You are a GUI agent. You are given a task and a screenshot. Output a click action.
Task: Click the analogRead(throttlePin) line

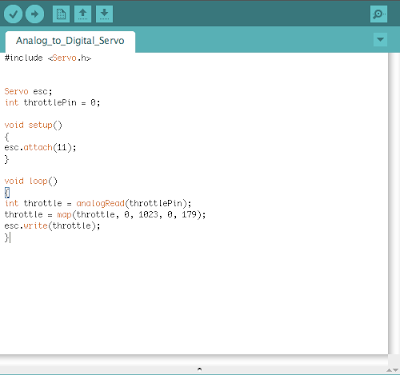tap(98, 203)
